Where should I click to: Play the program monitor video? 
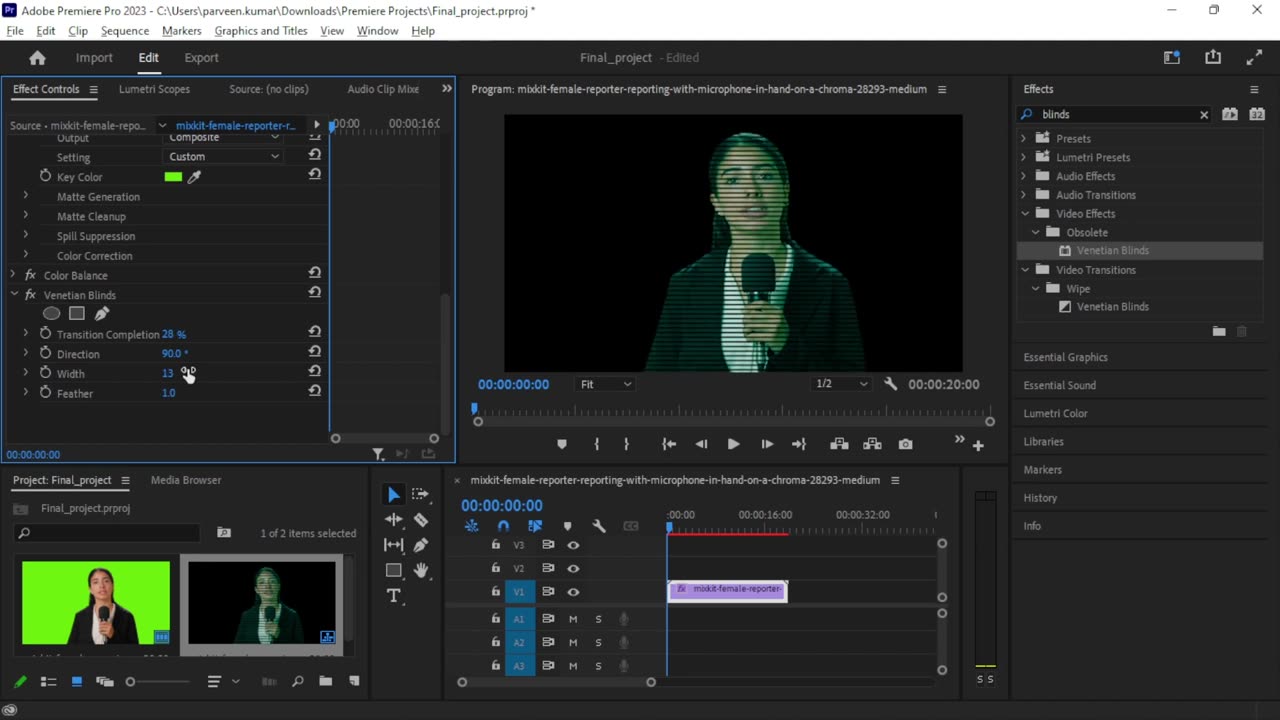click(x=733, y=444)
